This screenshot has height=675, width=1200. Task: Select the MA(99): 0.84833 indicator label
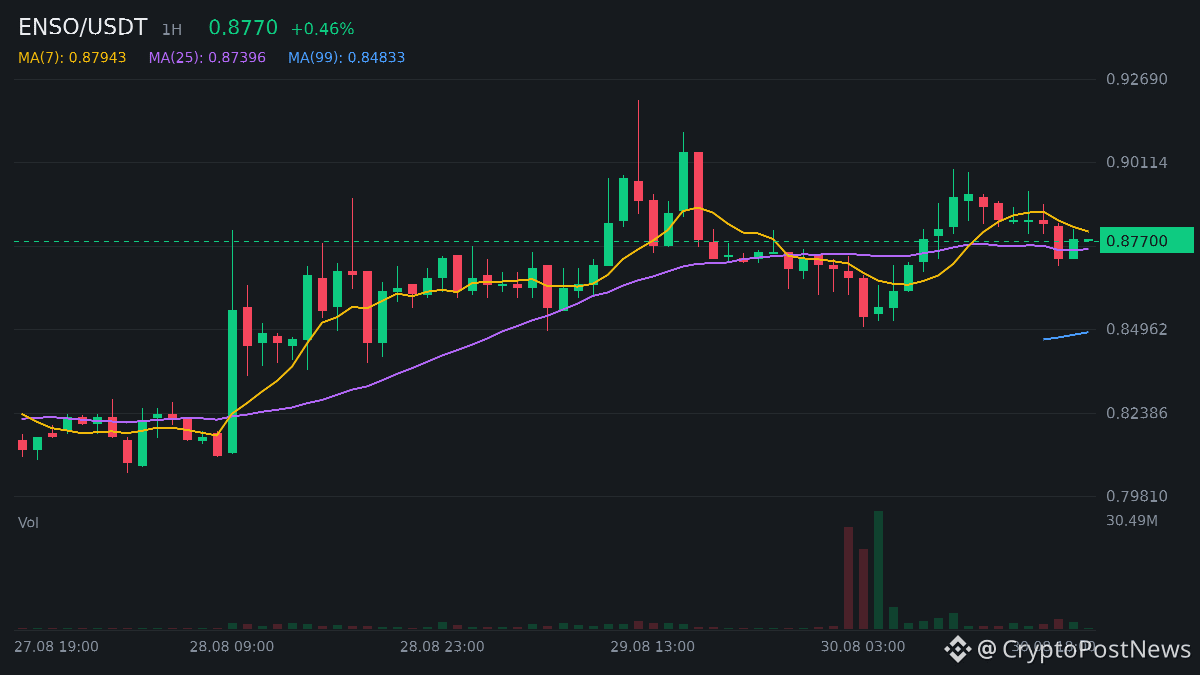pyautogui.click(x=347, y=58)
